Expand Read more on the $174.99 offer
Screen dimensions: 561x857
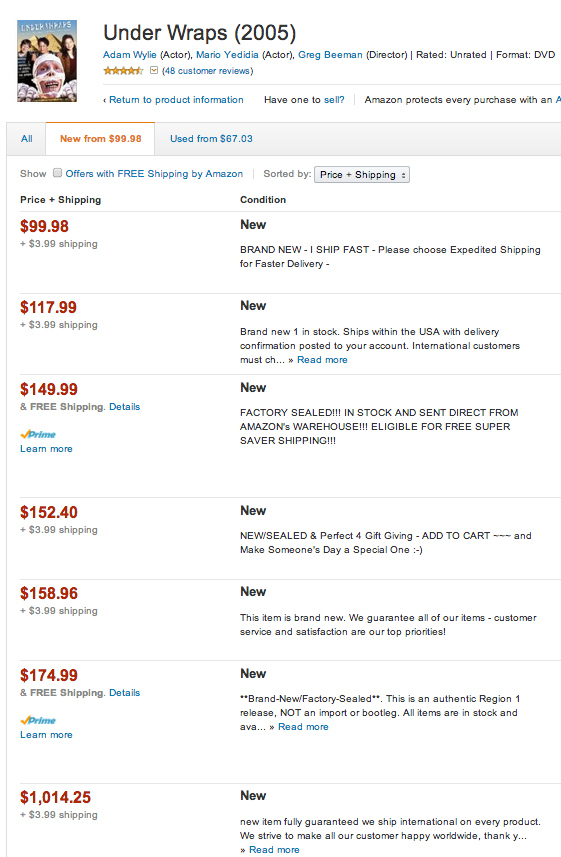pyautogui.click(x=303, y=726)
